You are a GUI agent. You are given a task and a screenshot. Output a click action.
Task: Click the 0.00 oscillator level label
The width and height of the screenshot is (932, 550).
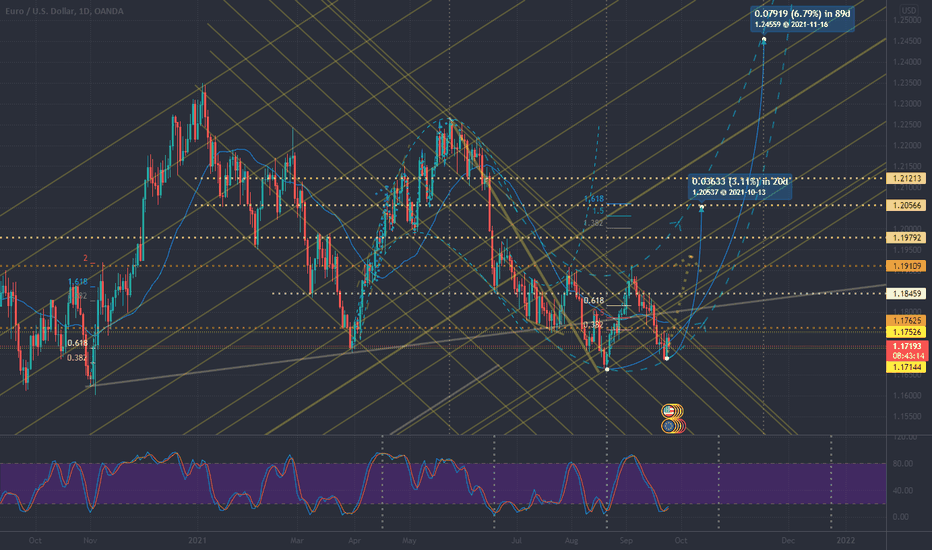(900, 517)
